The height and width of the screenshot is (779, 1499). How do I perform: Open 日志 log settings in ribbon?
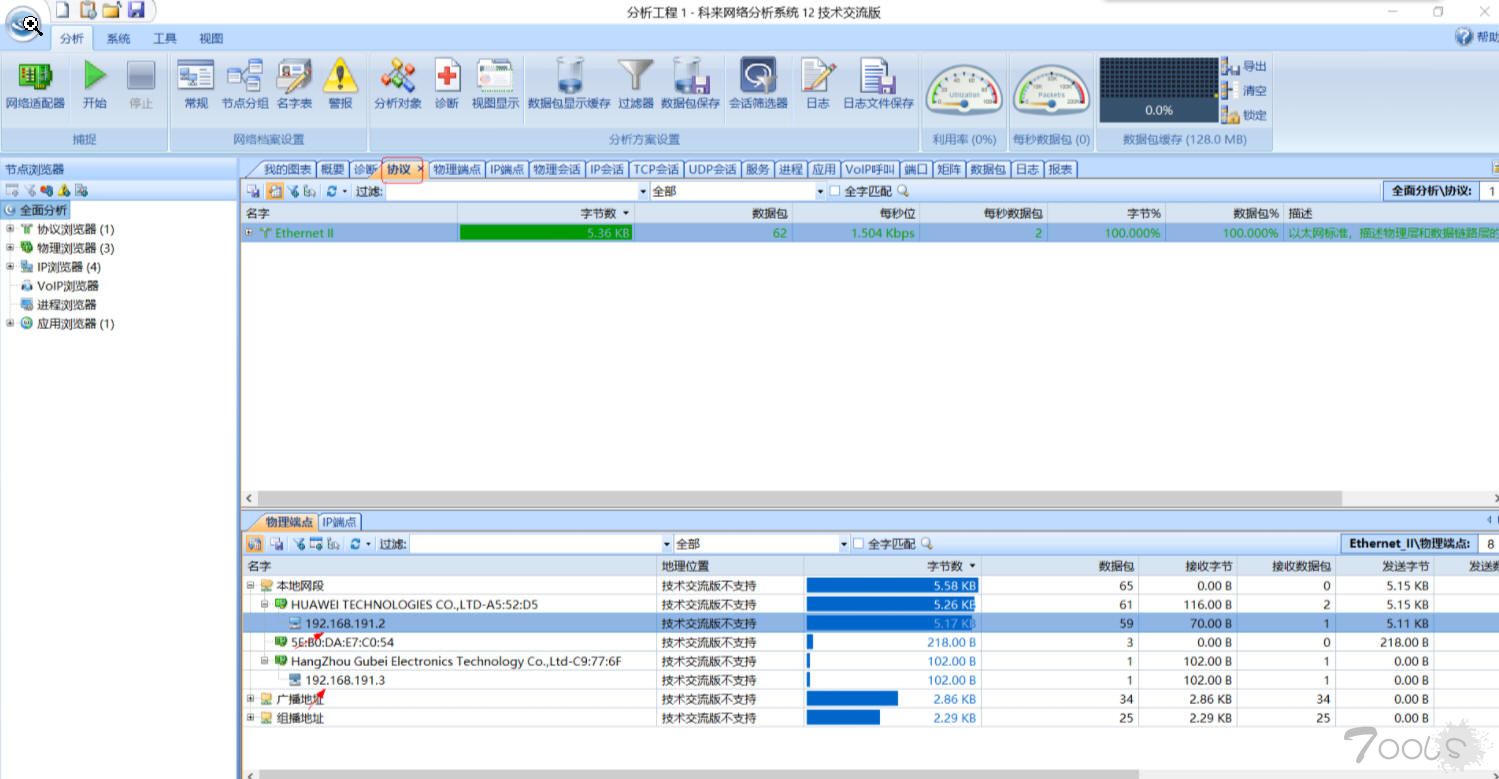coord(817,85)
